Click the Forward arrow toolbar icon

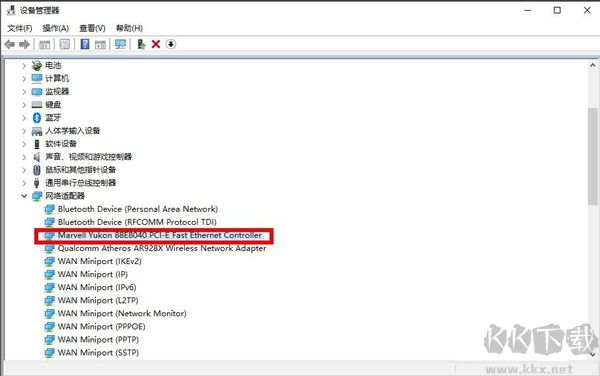pyautogui.click(x=24, y=44)
